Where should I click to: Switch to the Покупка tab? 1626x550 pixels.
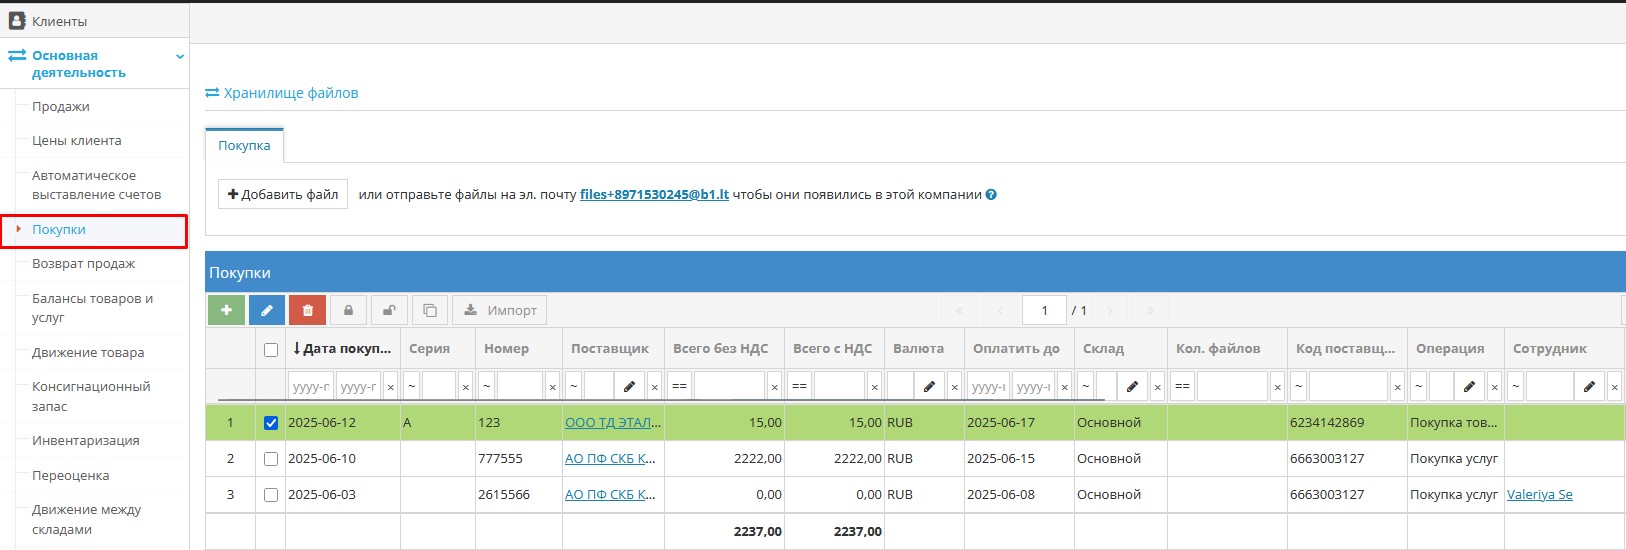click(244, 145)
